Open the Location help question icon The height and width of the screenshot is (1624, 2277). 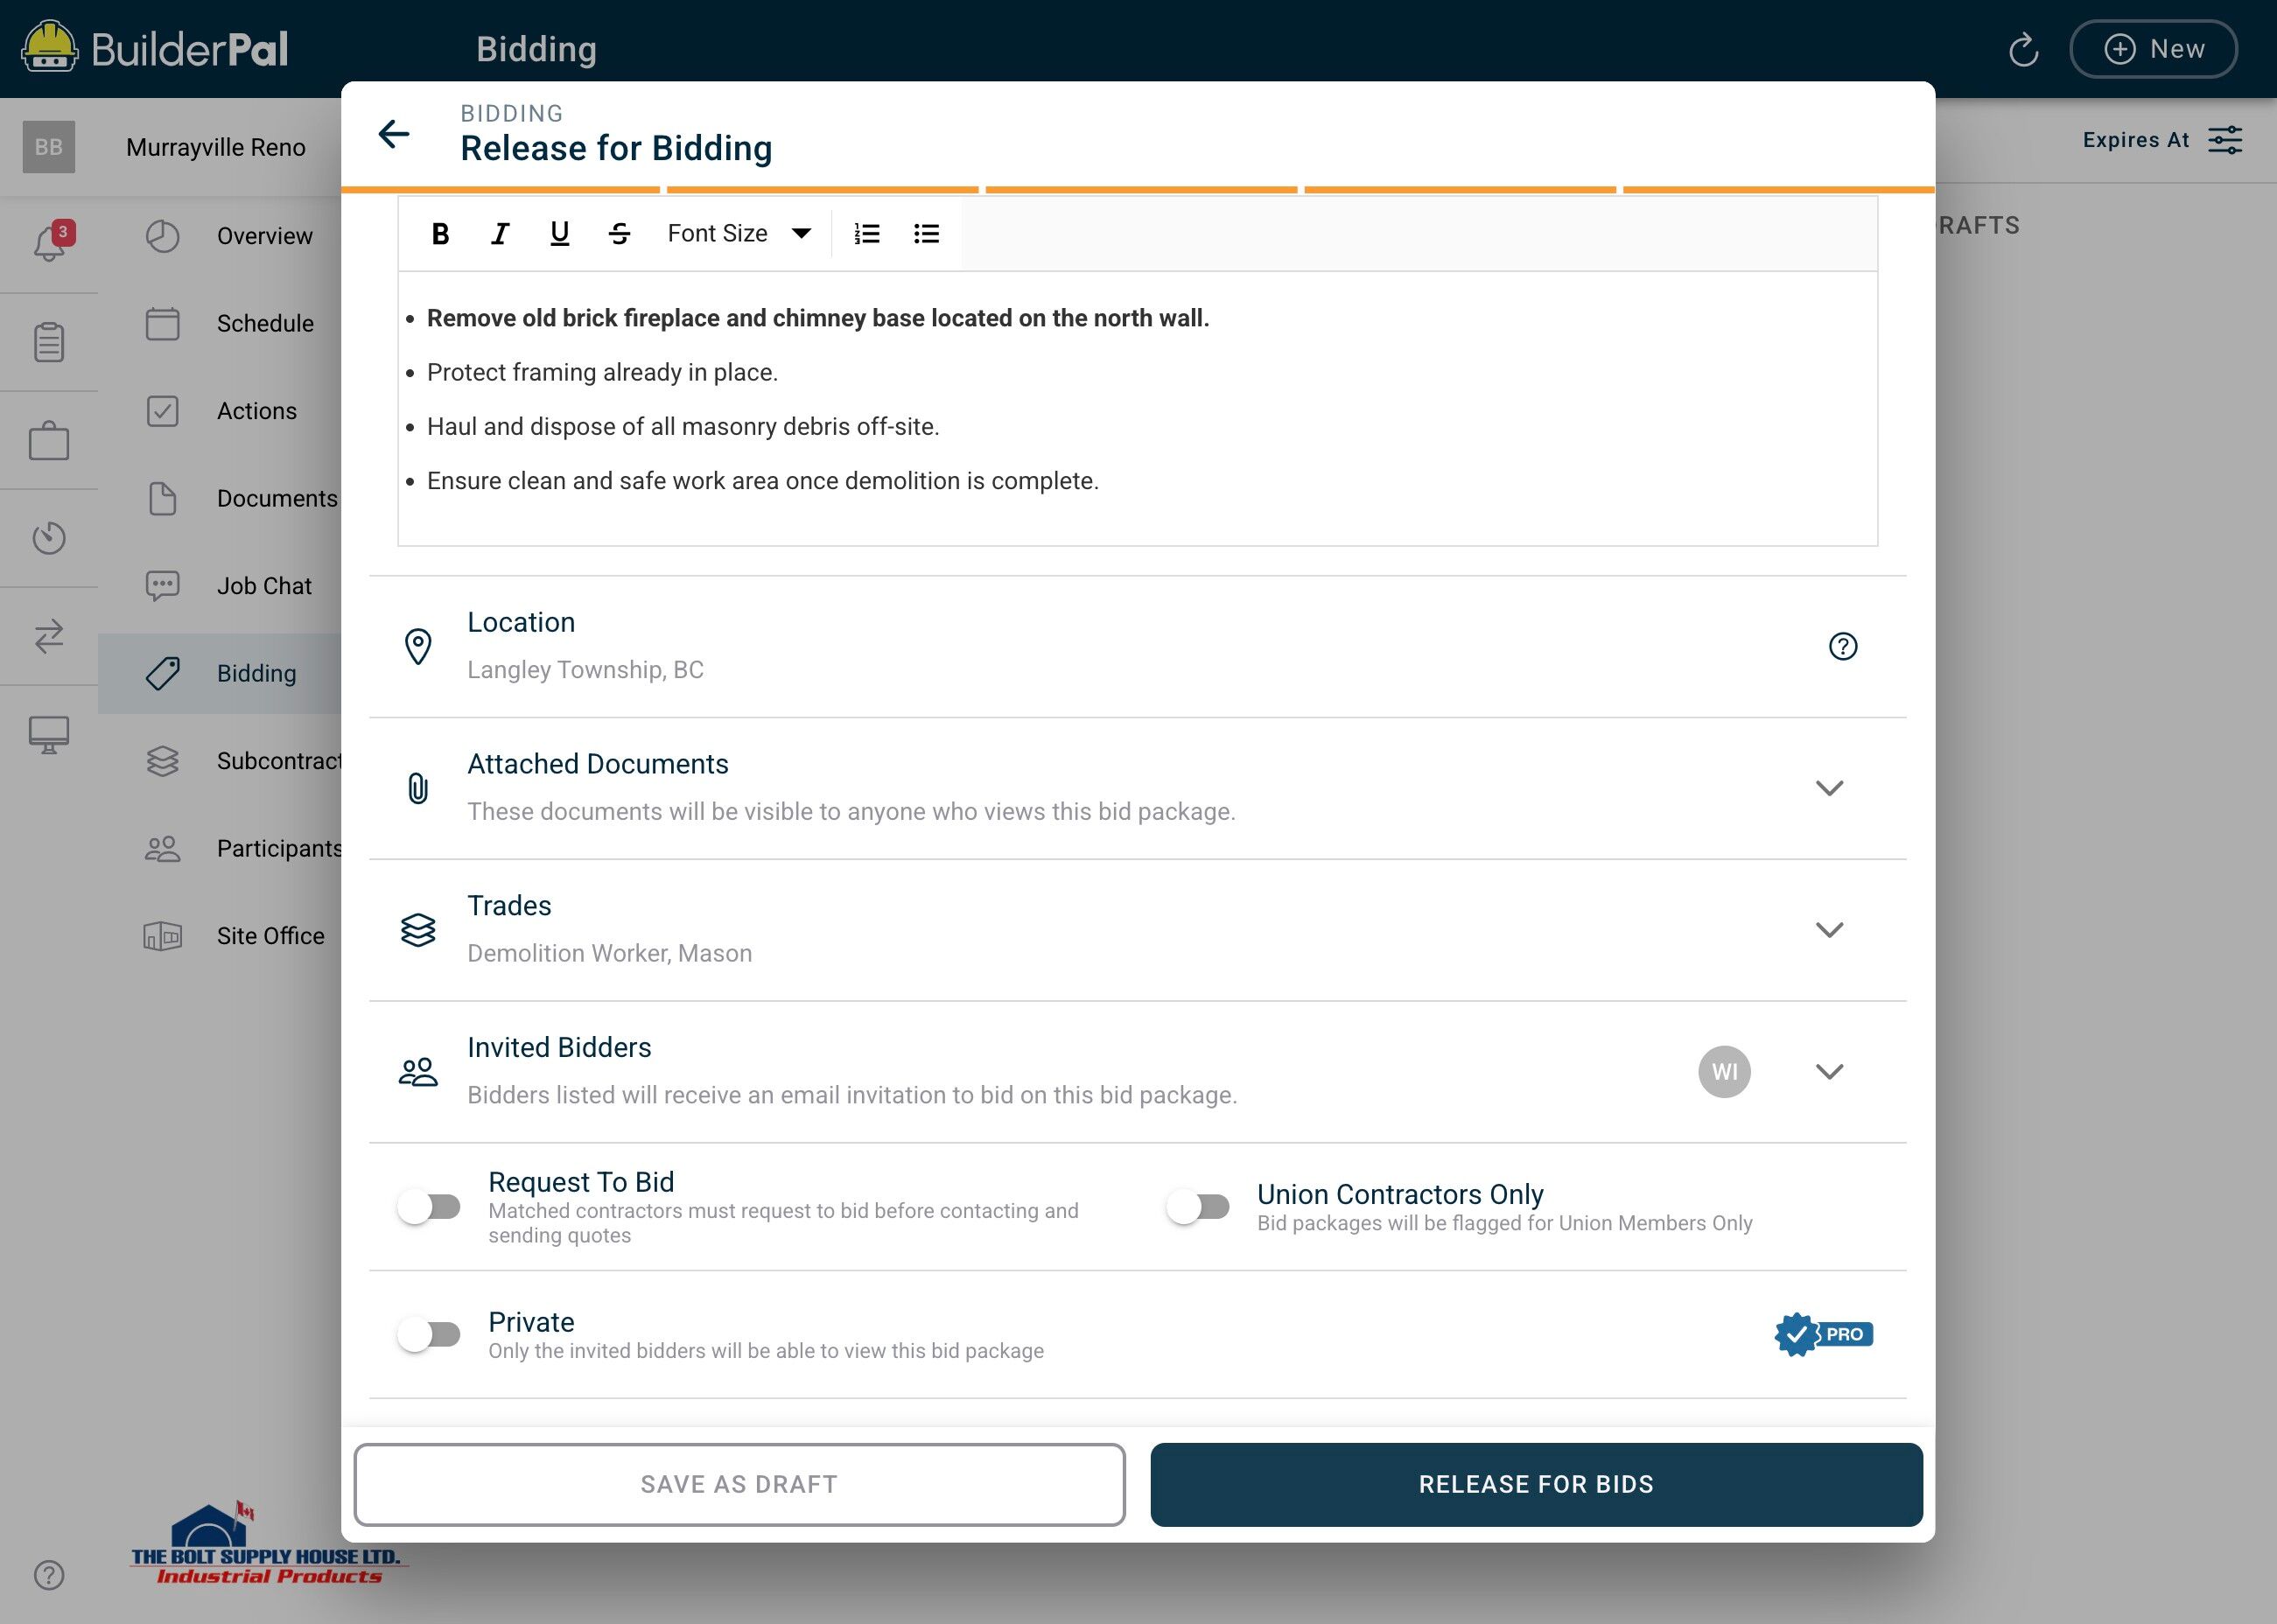pos(1842,646)
